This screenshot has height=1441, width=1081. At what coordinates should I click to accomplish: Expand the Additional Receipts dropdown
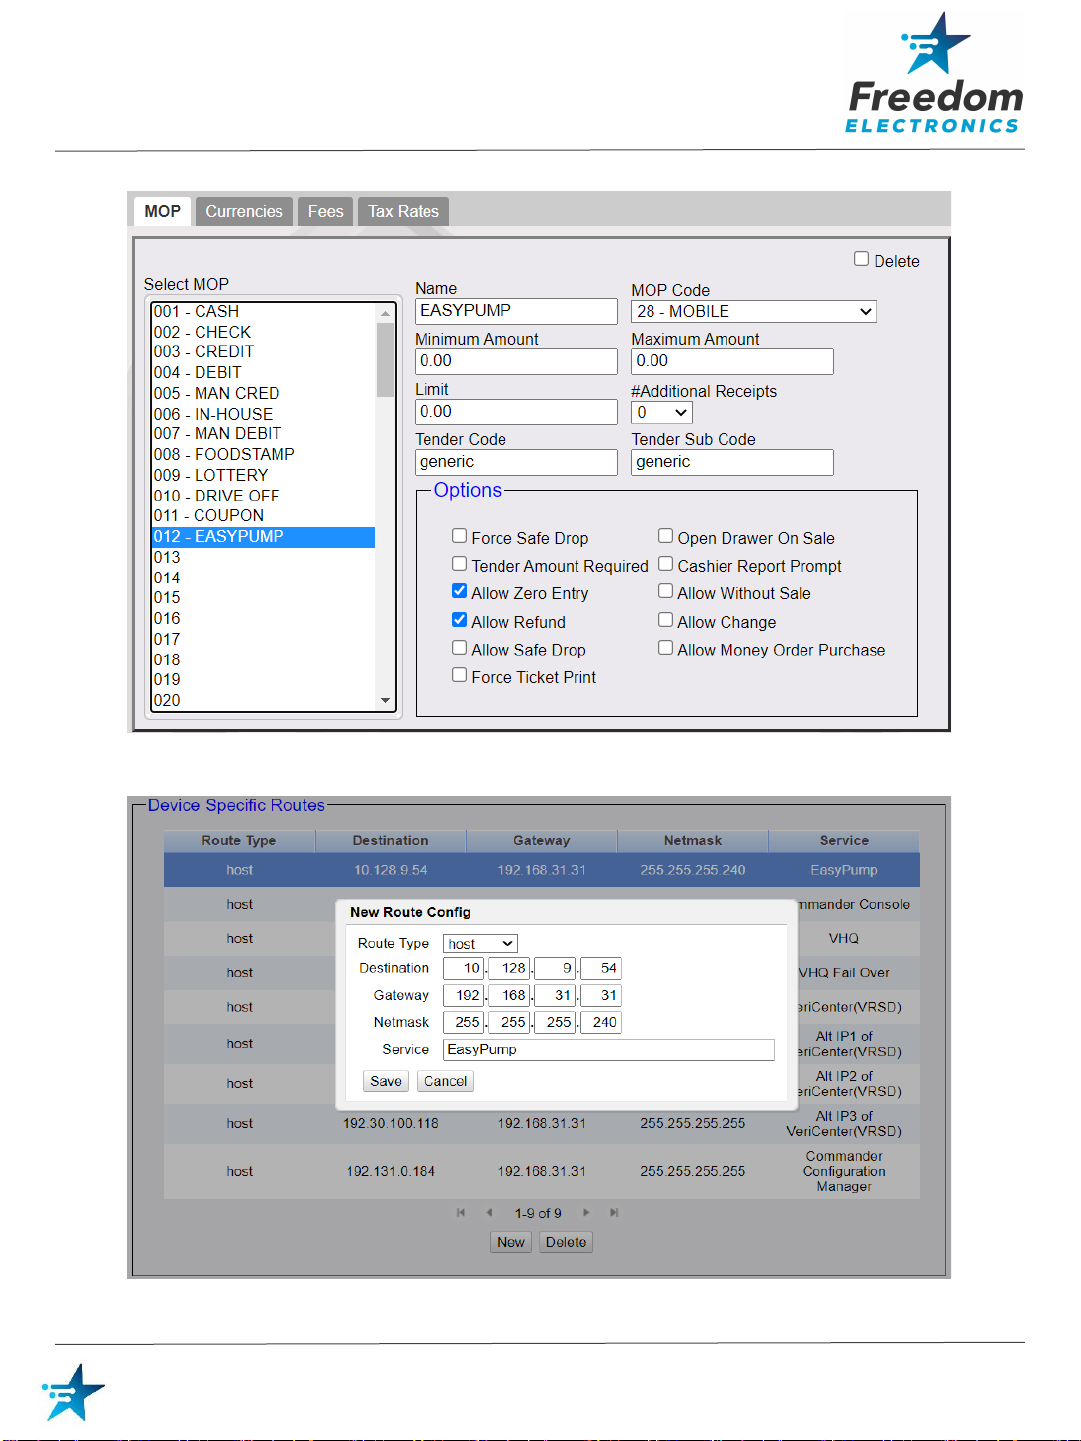click(x=662, y=413)
